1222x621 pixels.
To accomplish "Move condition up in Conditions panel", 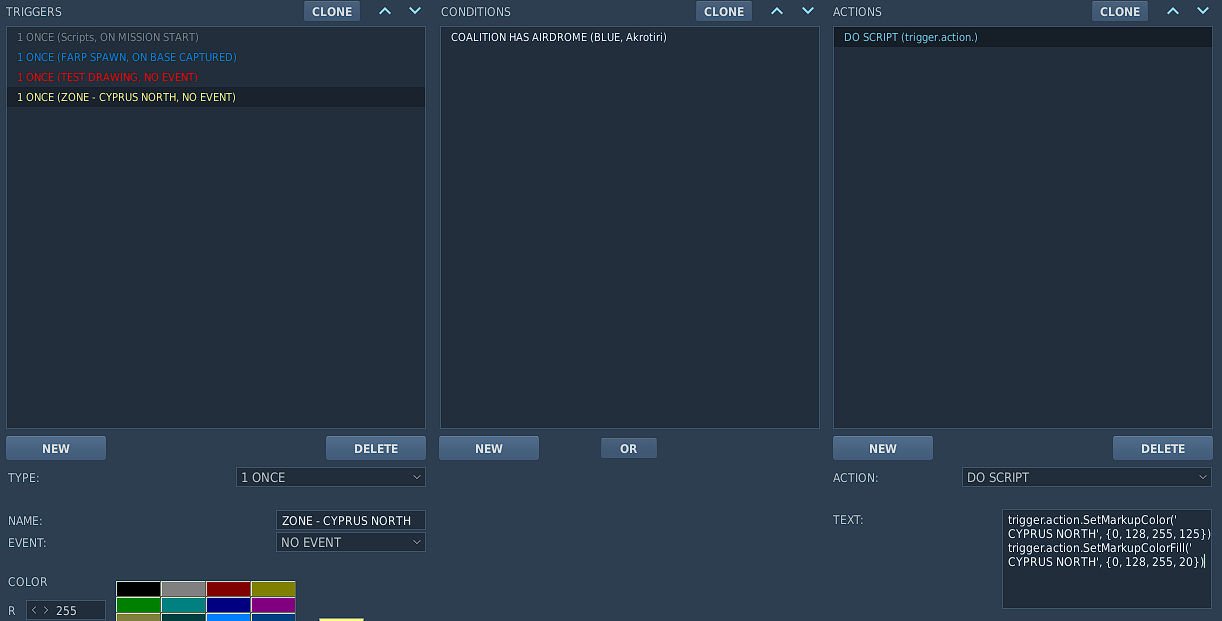I will 777,11.
